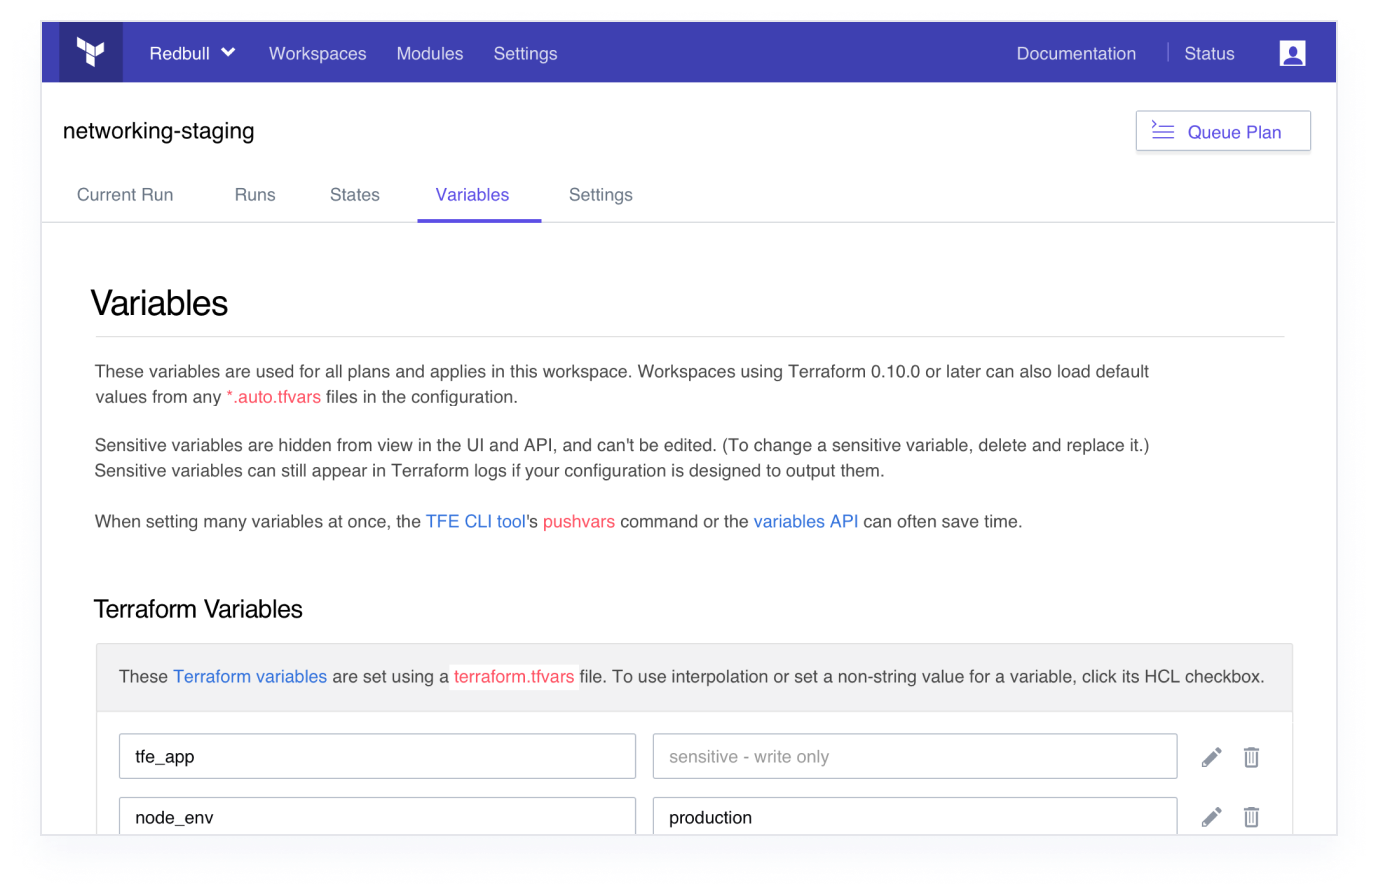Click the queue list icon inside Queue Plan

pyautogui.click(x=1162, y=130)
